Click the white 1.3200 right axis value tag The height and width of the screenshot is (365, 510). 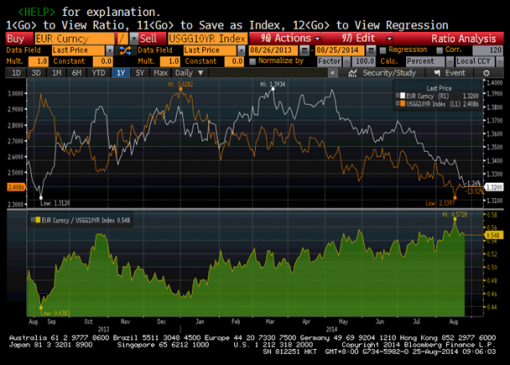point(494,187)
